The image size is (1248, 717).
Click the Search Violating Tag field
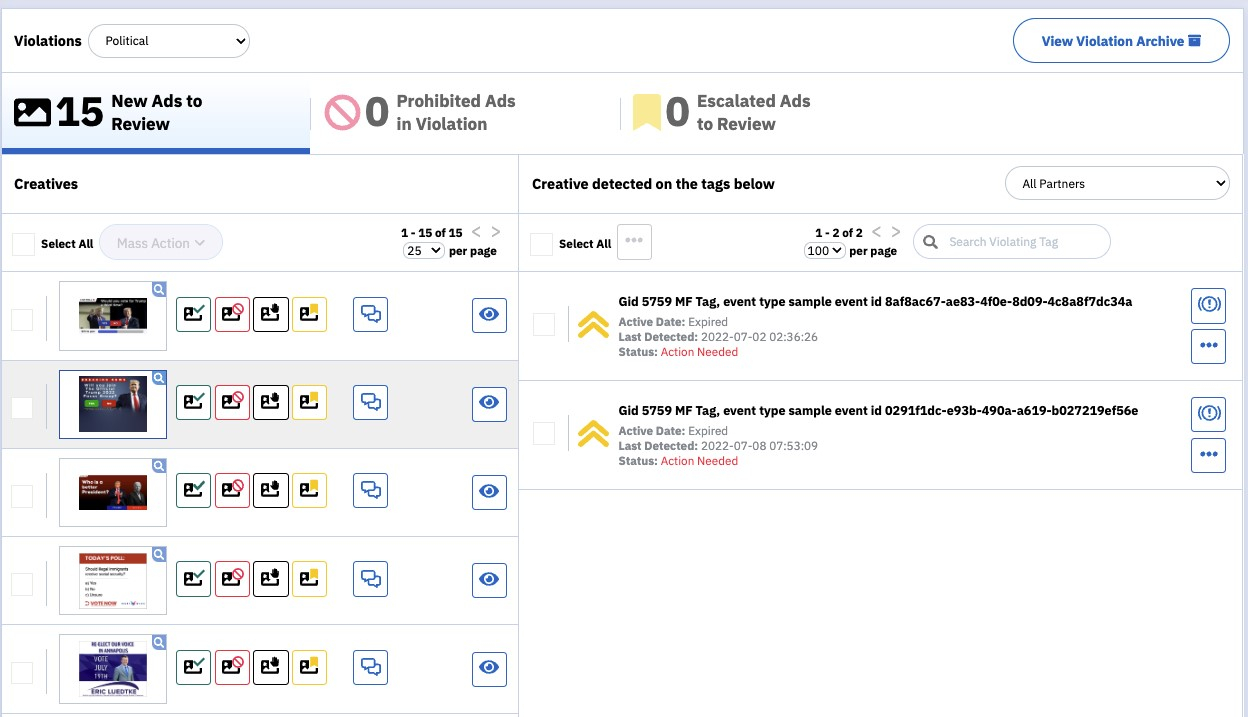click(x=1012, y=242)
